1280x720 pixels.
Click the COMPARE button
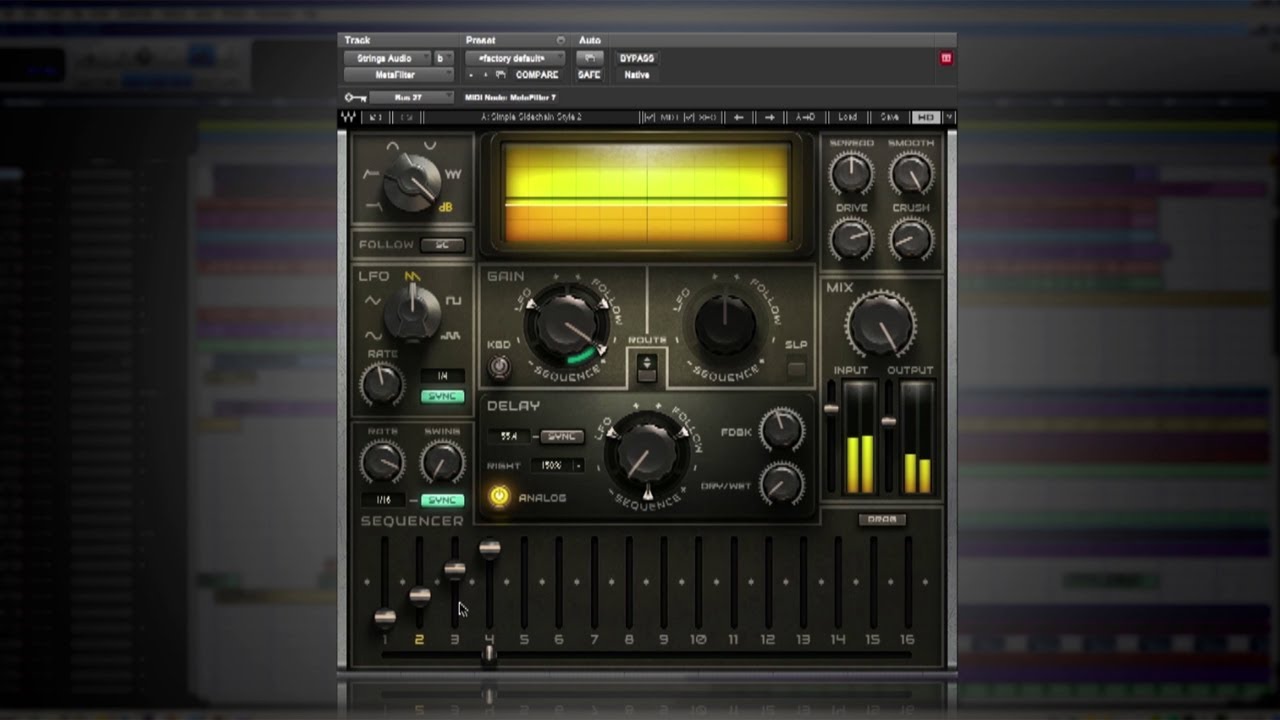coord(537,75)
